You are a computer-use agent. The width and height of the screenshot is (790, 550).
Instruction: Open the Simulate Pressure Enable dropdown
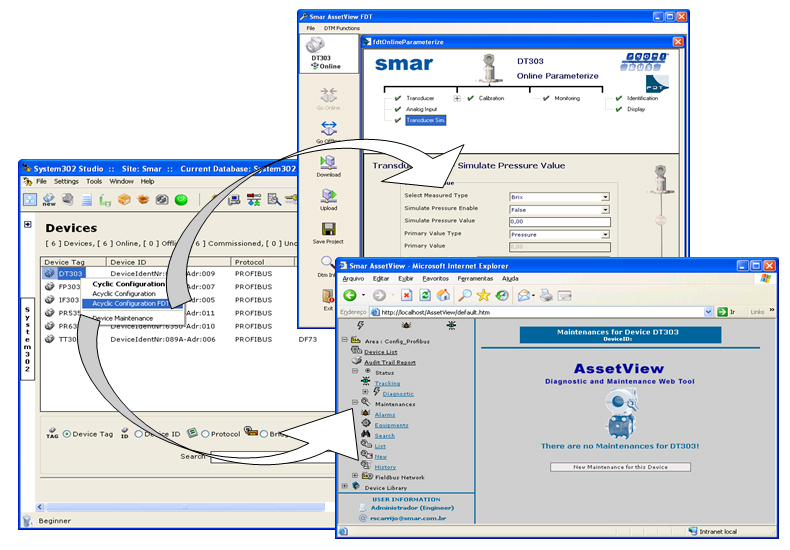pos(605,210)
